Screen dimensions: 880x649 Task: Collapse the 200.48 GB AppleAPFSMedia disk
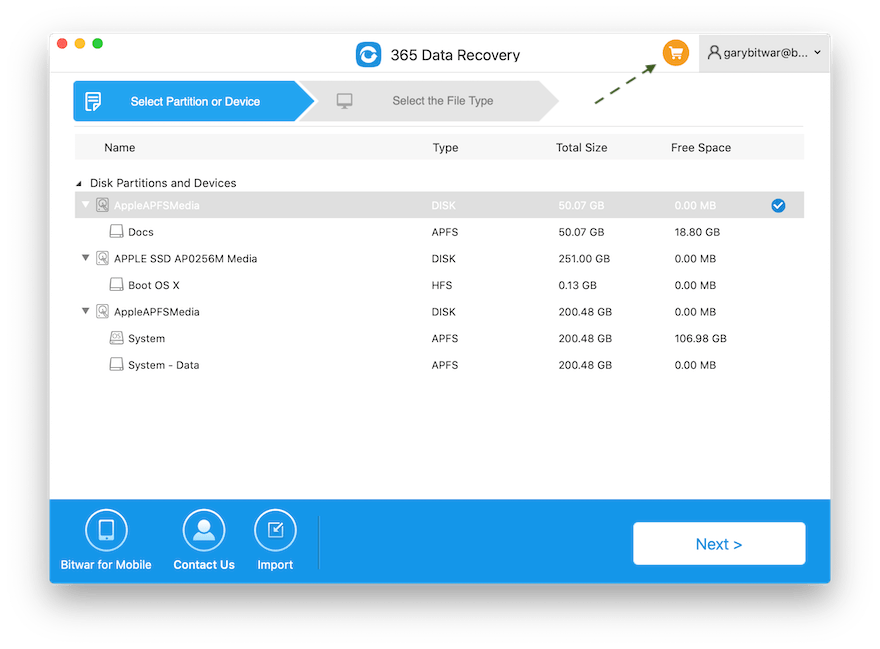tap(85, 311)
